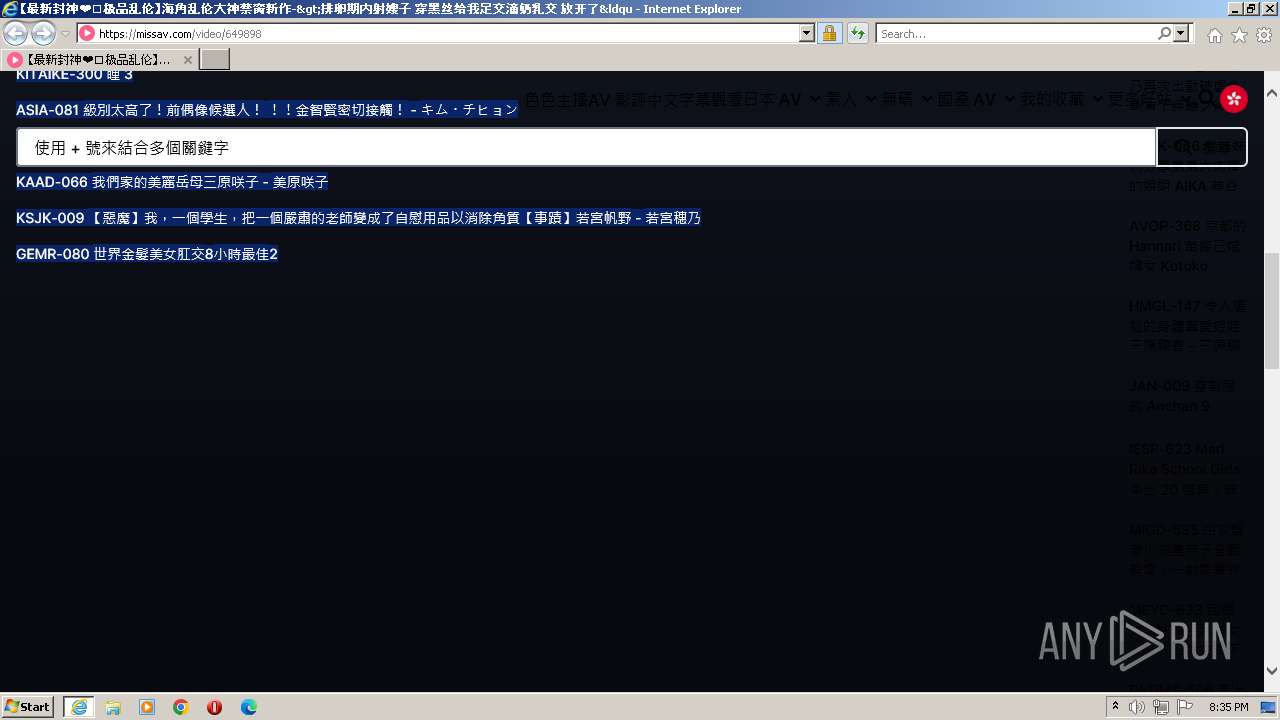Image resolution: width=1280 pixels, height=720 pixels.
Task: Click the Start button
Action: (28, 707)
